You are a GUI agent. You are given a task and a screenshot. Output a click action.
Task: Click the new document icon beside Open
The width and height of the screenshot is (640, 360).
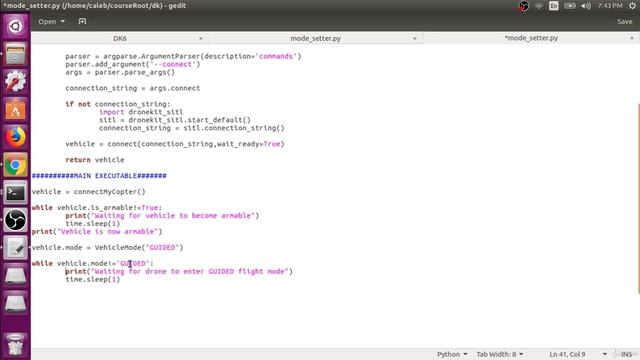click(82, 21)
